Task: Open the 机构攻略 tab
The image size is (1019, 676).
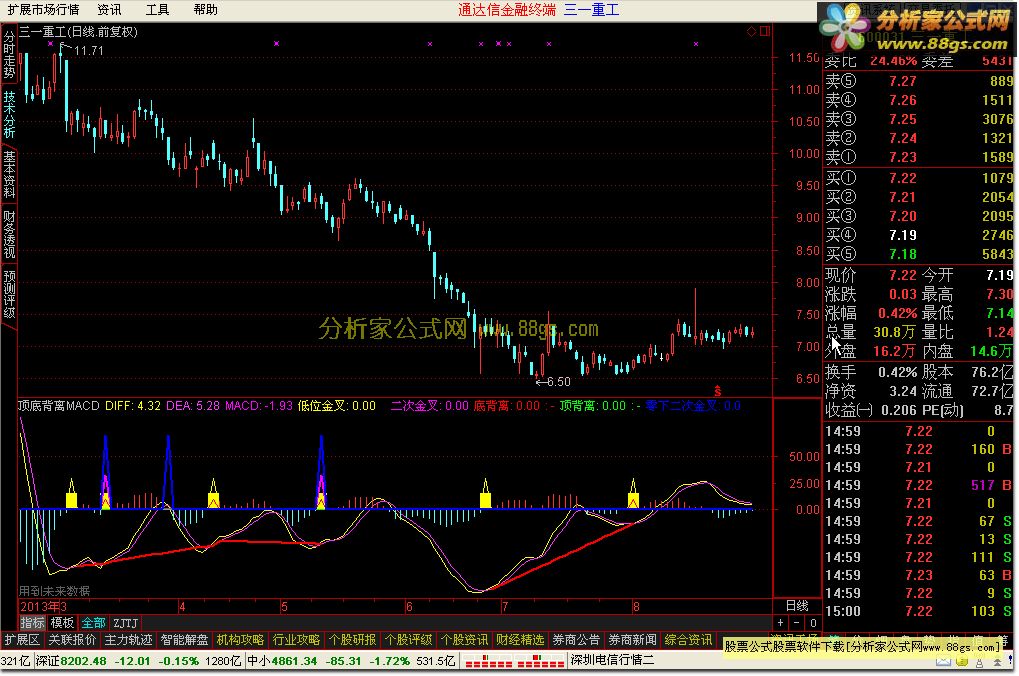Action: (240, 640)
